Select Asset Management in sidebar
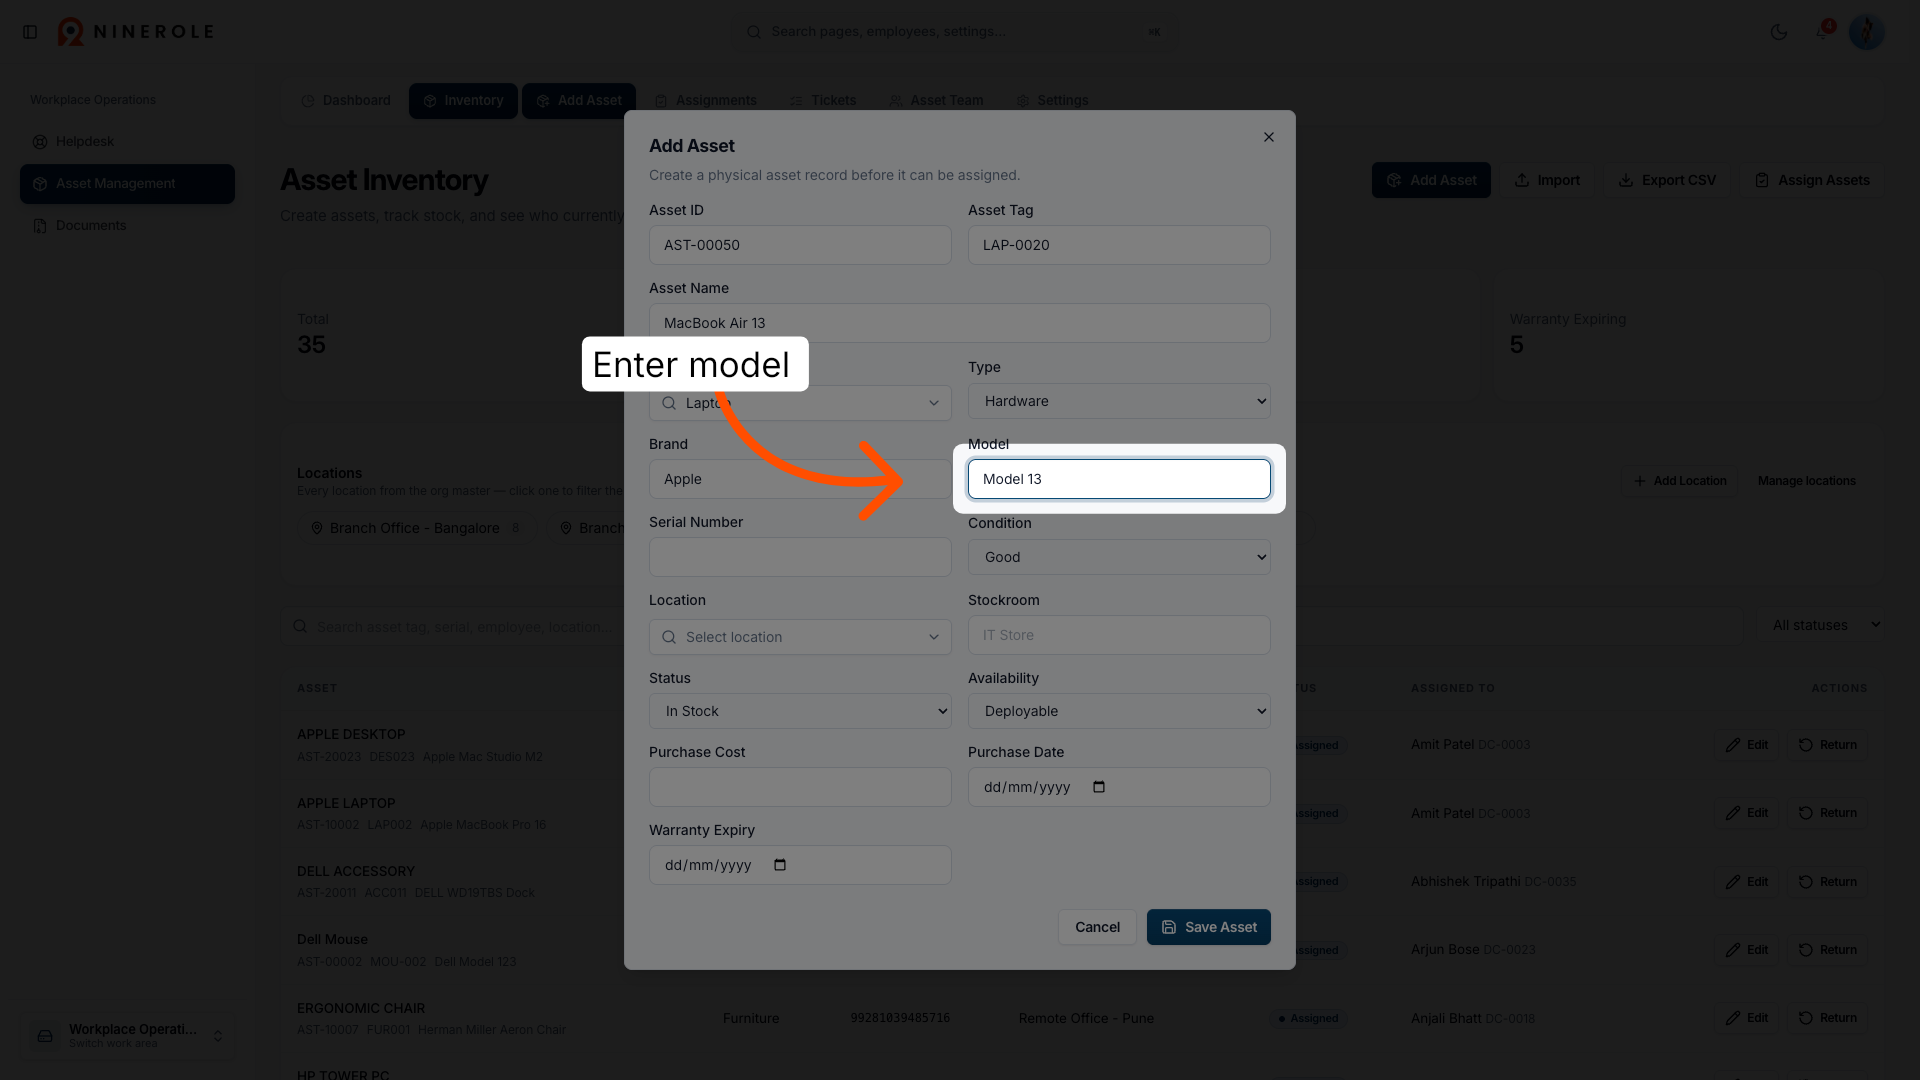1920x1080 pixels. point(127,184)
